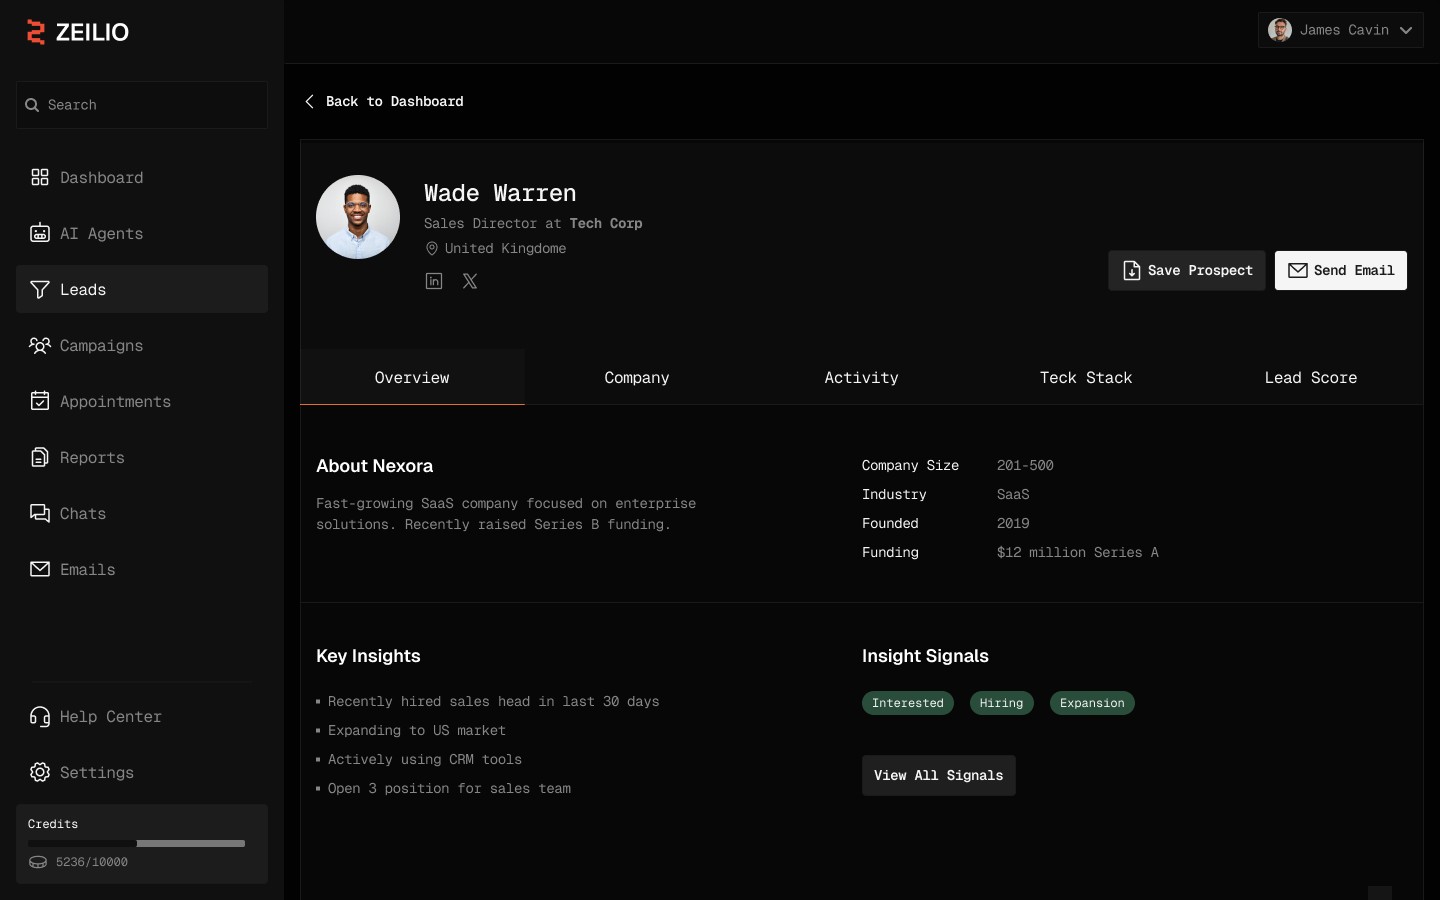Image resolution: width=1440 pixels, height=900 pixels.
Task: Click the download icon in Save Prospect
Action: (x=1132, y=270)
